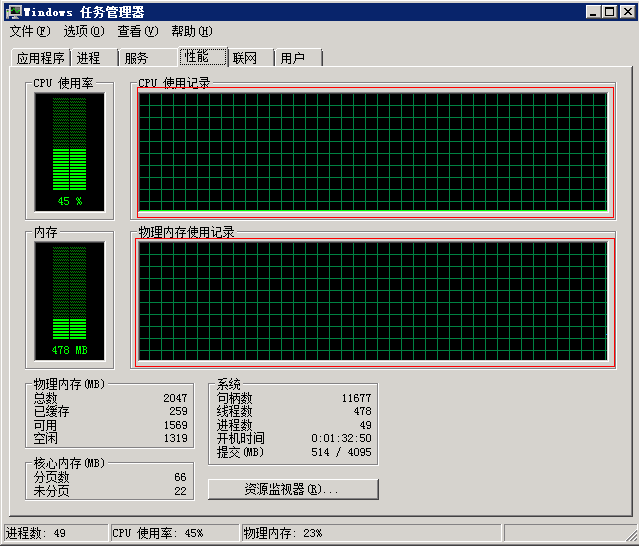Screen dimensions: 639x546
Task: Open the 文件 menu
Action: tap(29, 31)
